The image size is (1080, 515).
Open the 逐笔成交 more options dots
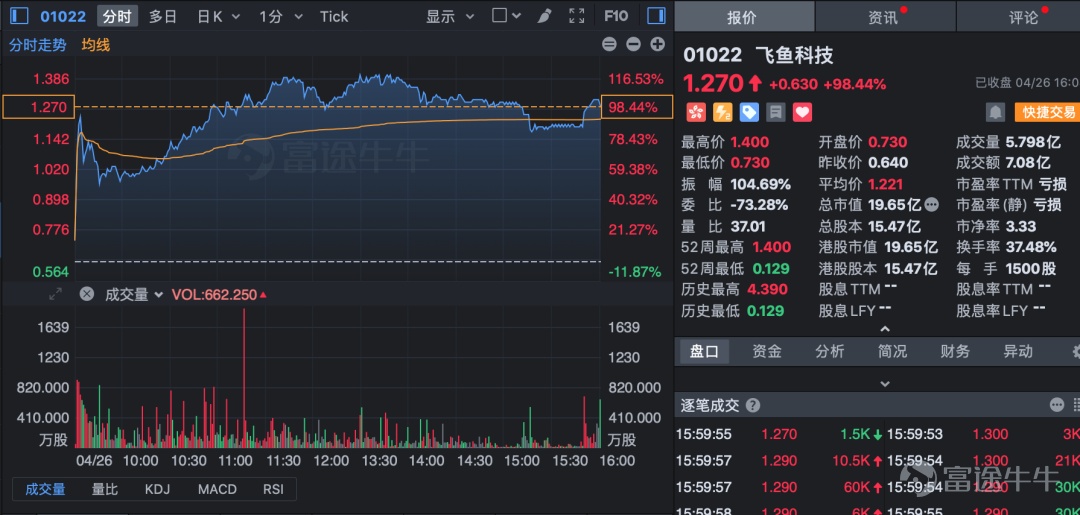[1057, 405]
